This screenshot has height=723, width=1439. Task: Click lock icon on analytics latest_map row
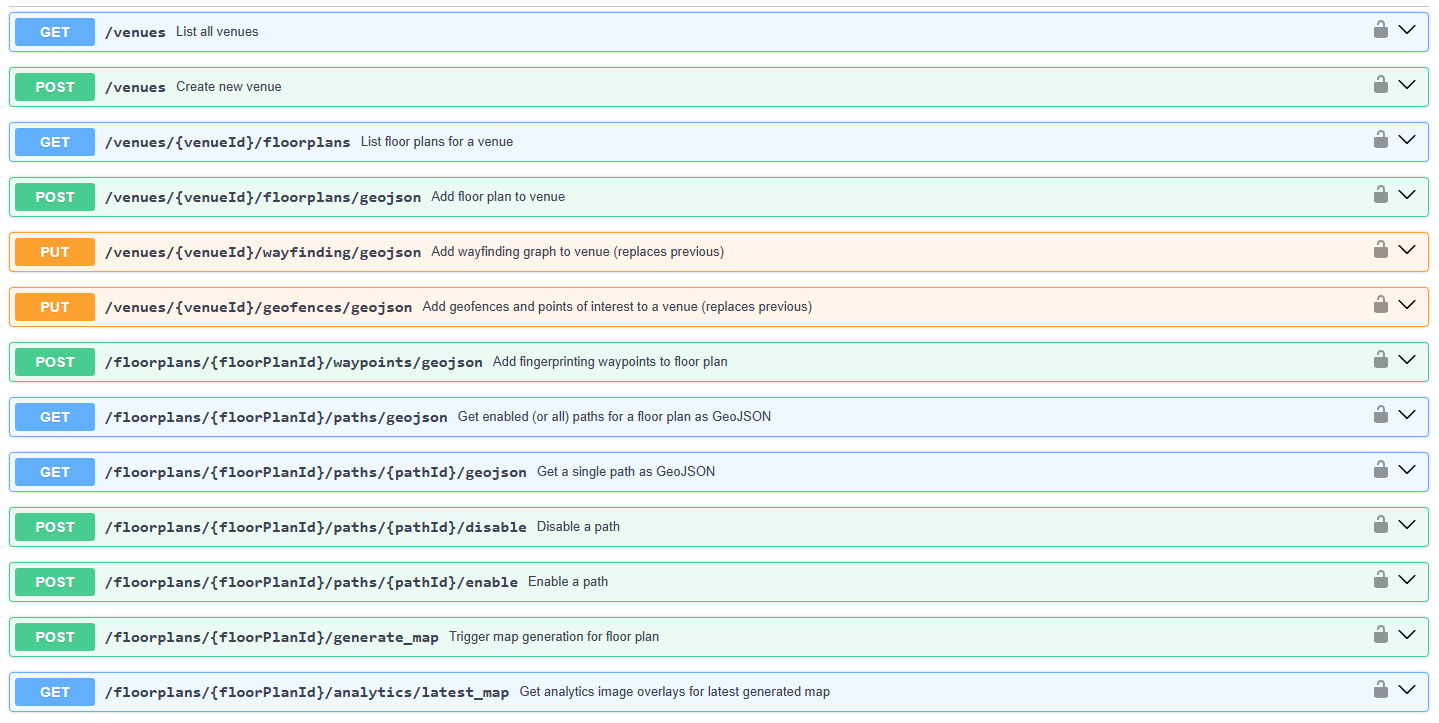point(1380,690)
